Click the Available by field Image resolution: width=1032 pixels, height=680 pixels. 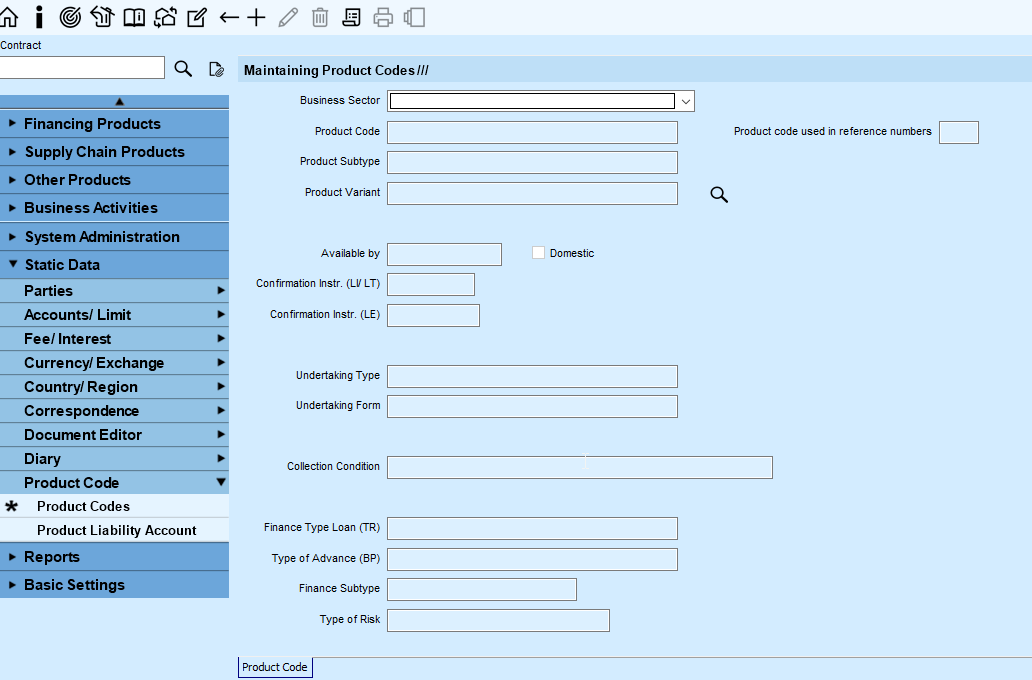444,254
